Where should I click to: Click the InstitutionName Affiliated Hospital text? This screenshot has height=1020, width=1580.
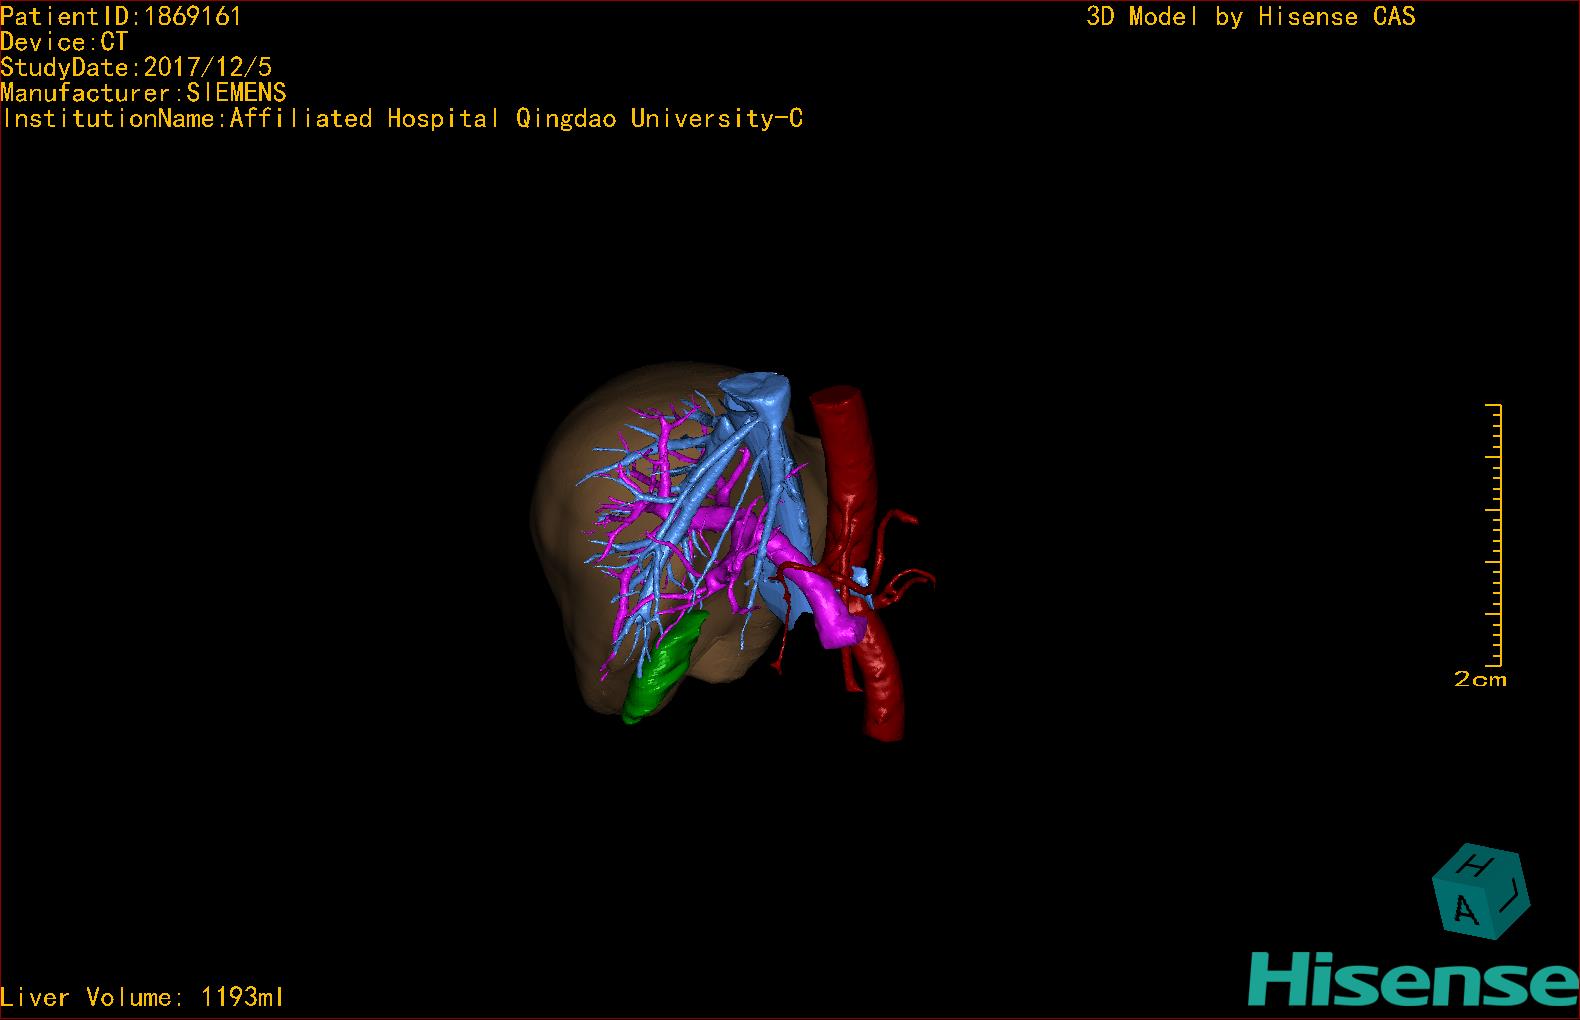tap(402, 119)
